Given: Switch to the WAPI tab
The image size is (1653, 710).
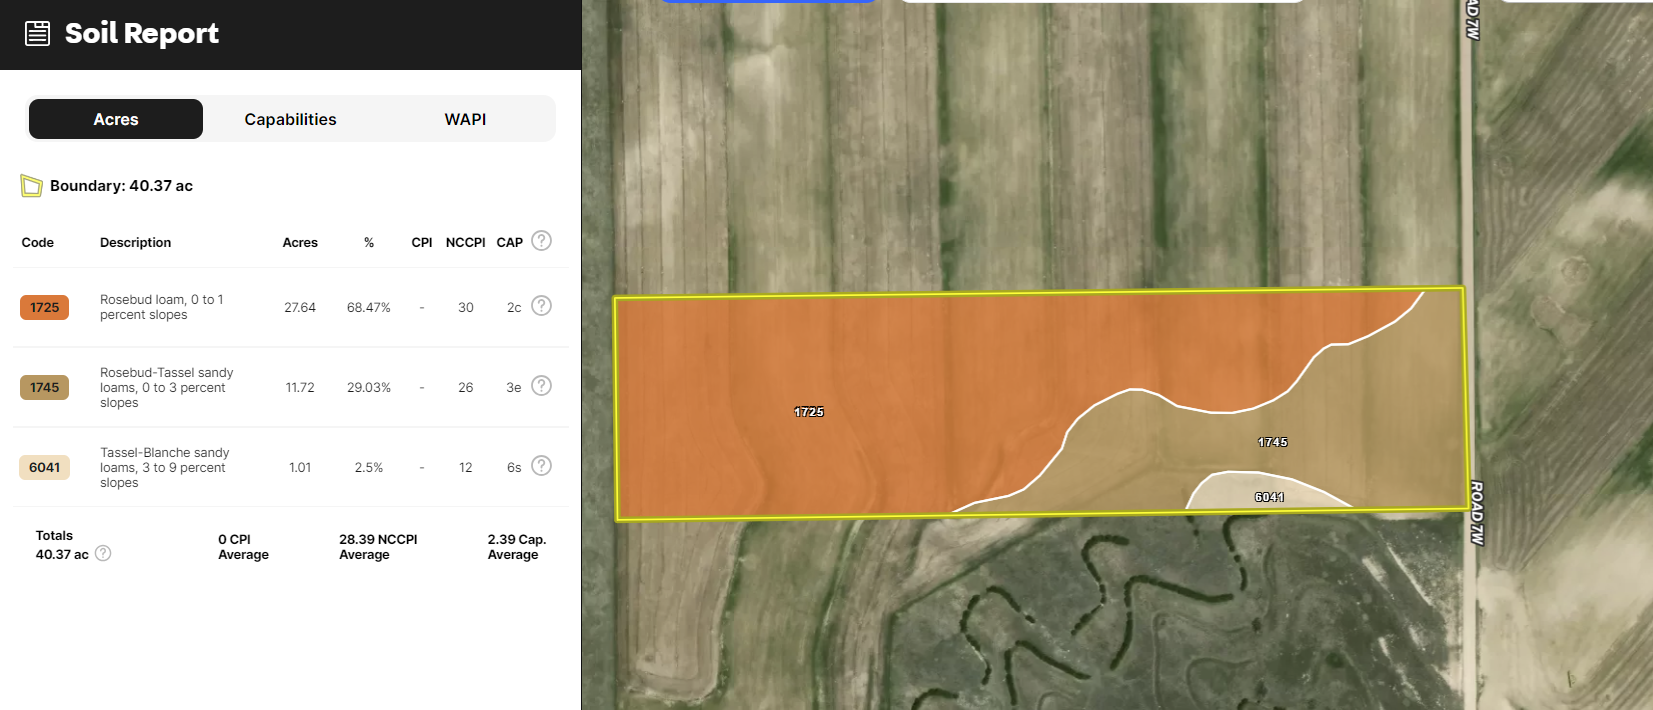Looking at the screenshot, I should pos(465,119).
